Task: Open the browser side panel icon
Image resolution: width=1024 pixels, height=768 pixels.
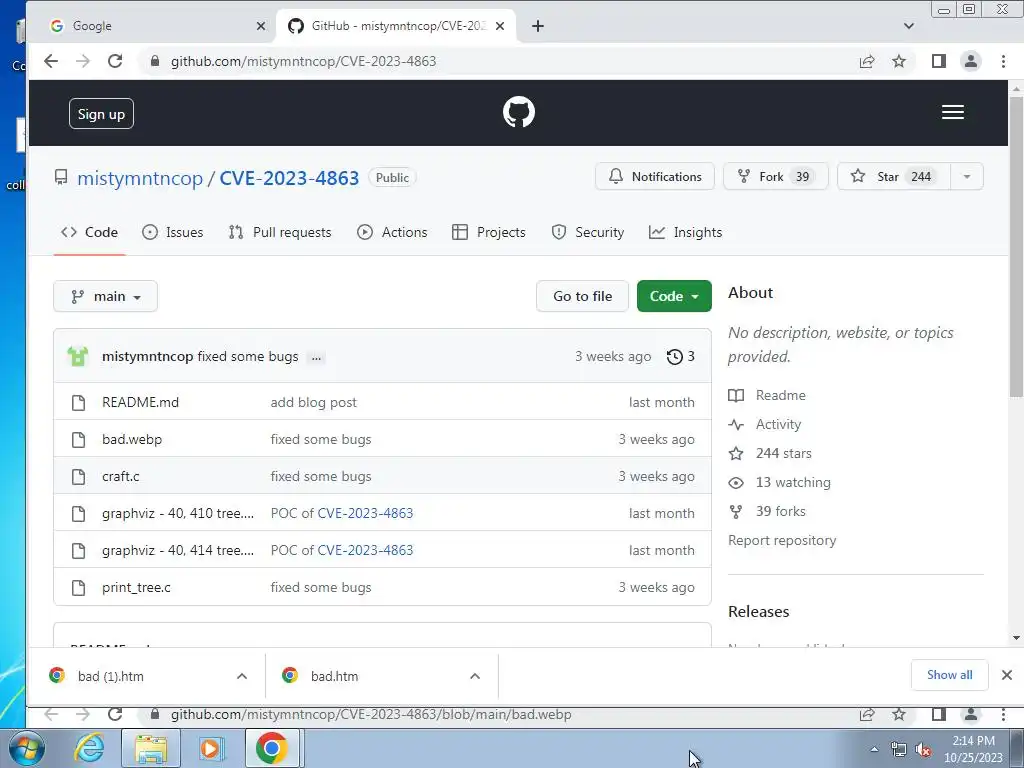Action: click(938, 61)
